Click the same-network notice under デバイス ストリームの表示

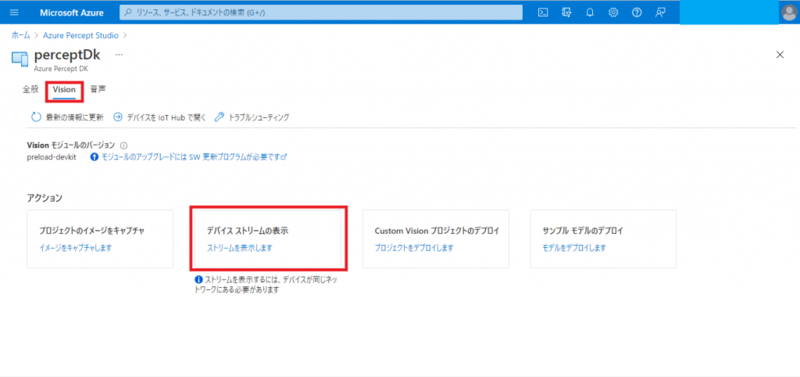click(266, 285)
